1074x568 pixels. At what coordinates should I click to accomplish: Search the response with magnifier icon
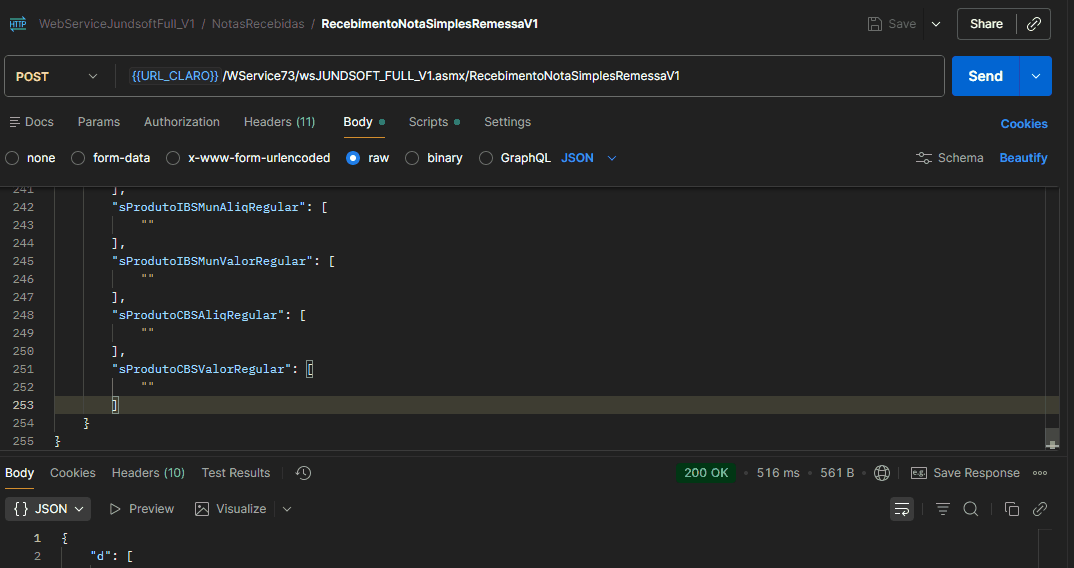tap(970, 509)
